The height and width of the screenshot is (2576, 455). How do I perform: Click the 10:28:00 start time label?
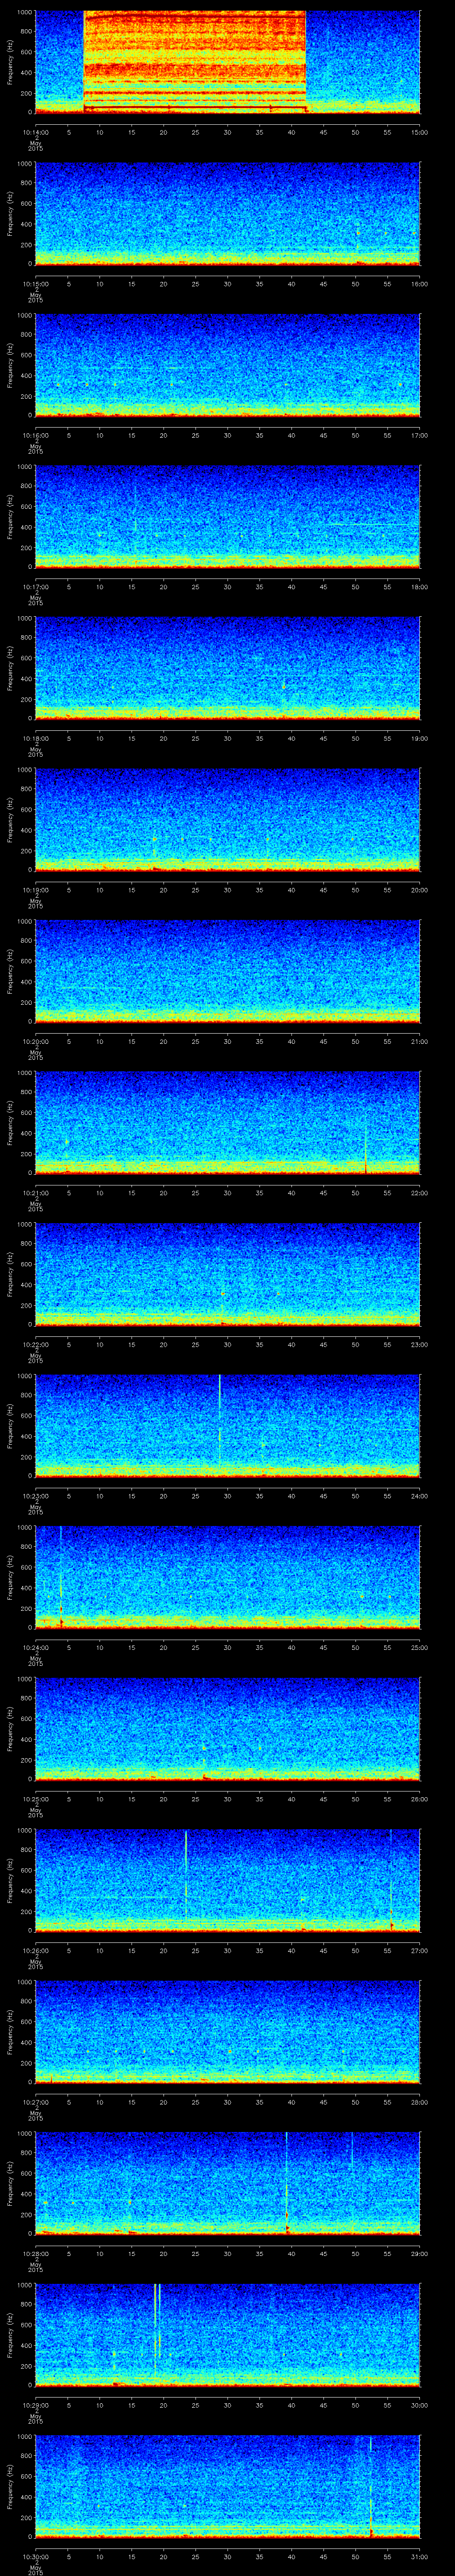point(35,2254)
